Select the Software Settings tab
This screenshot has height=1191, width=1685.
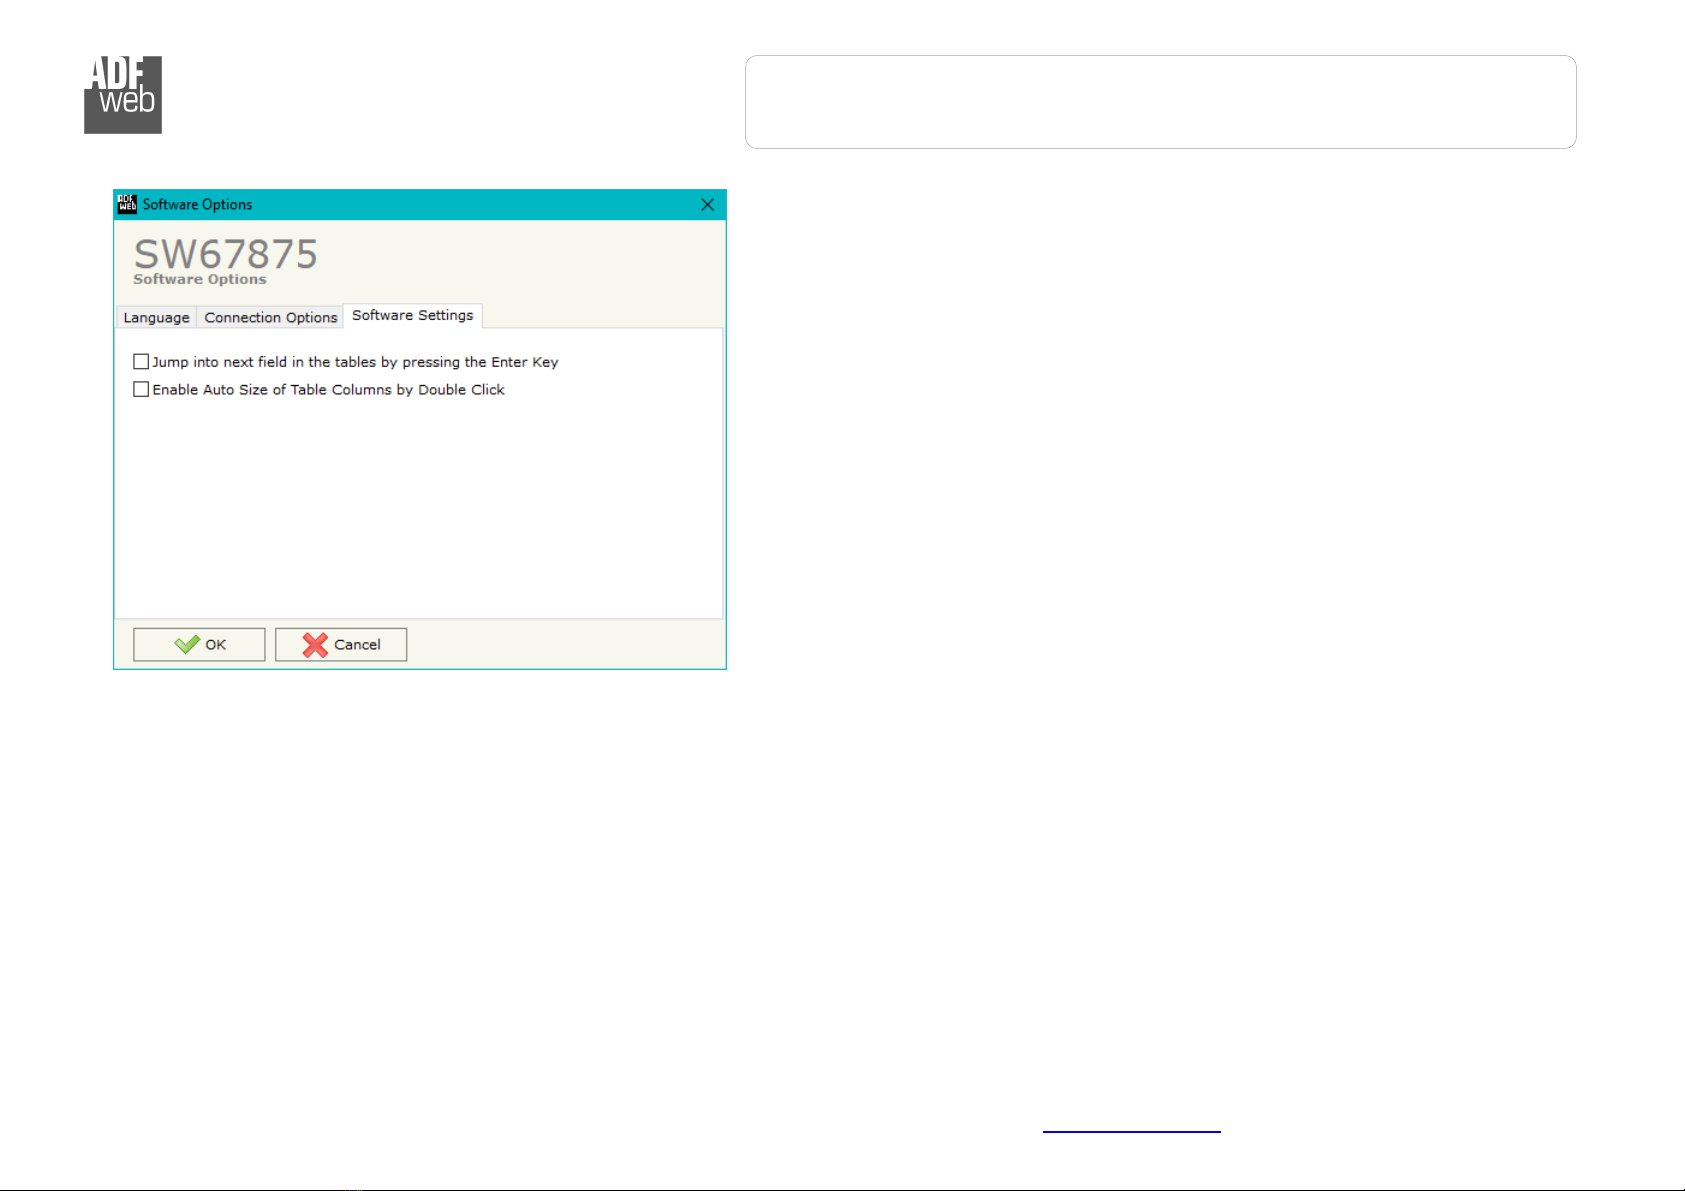pyautogui.click(x=413, y=315)
